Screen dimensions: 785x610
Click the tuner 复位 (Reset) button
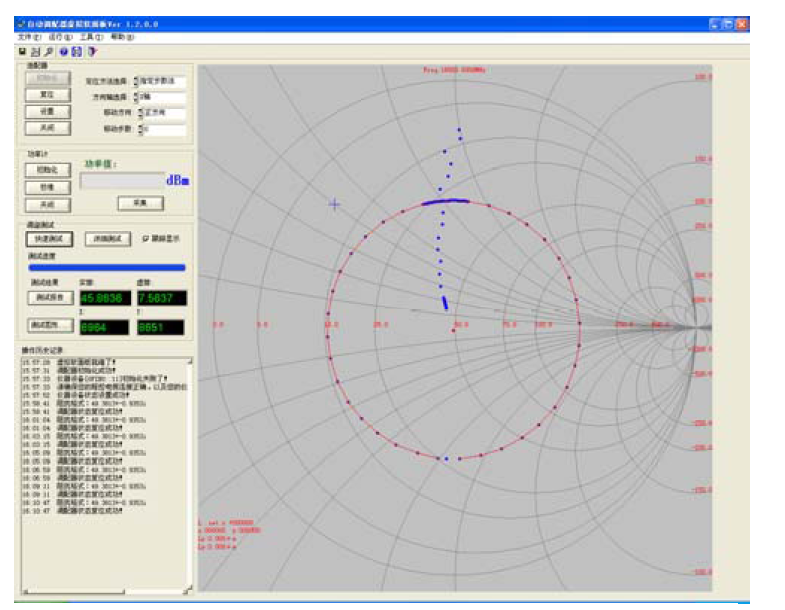coord(48,95)
